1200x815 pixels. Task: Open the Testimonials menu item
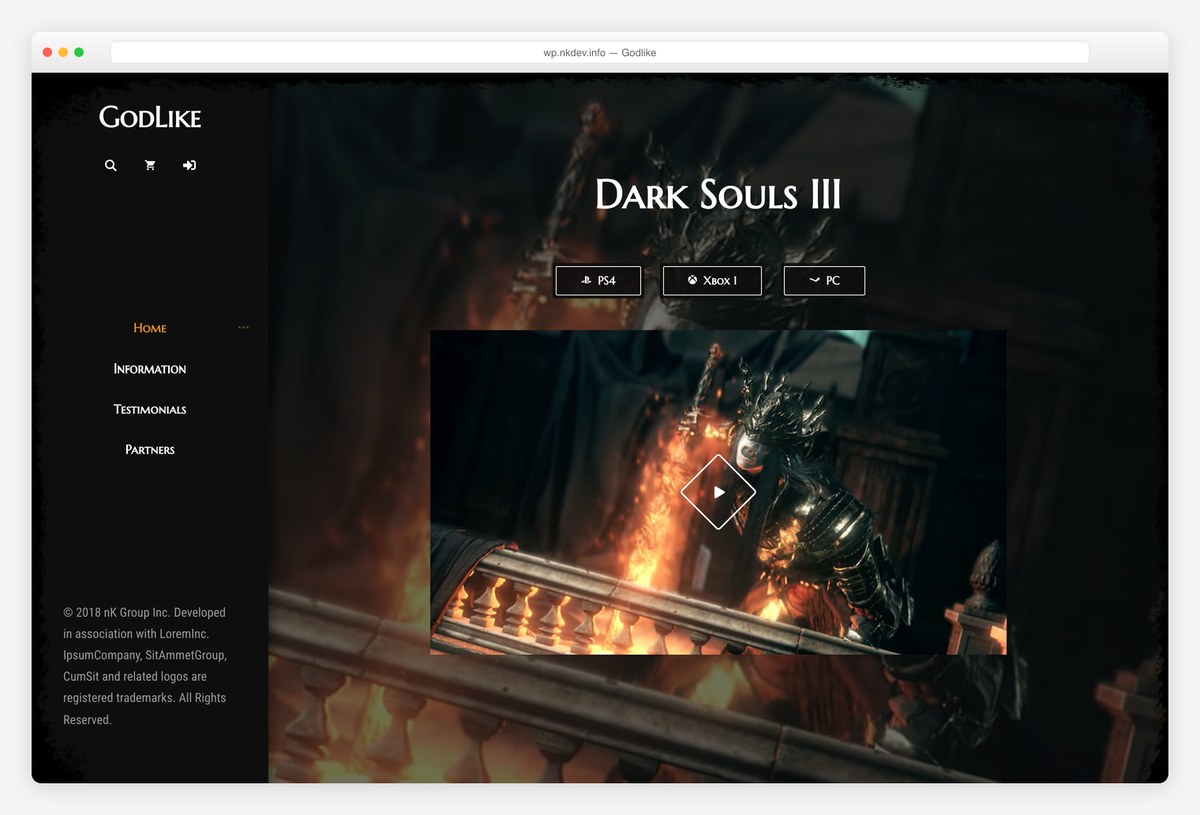tap(150, 409)
